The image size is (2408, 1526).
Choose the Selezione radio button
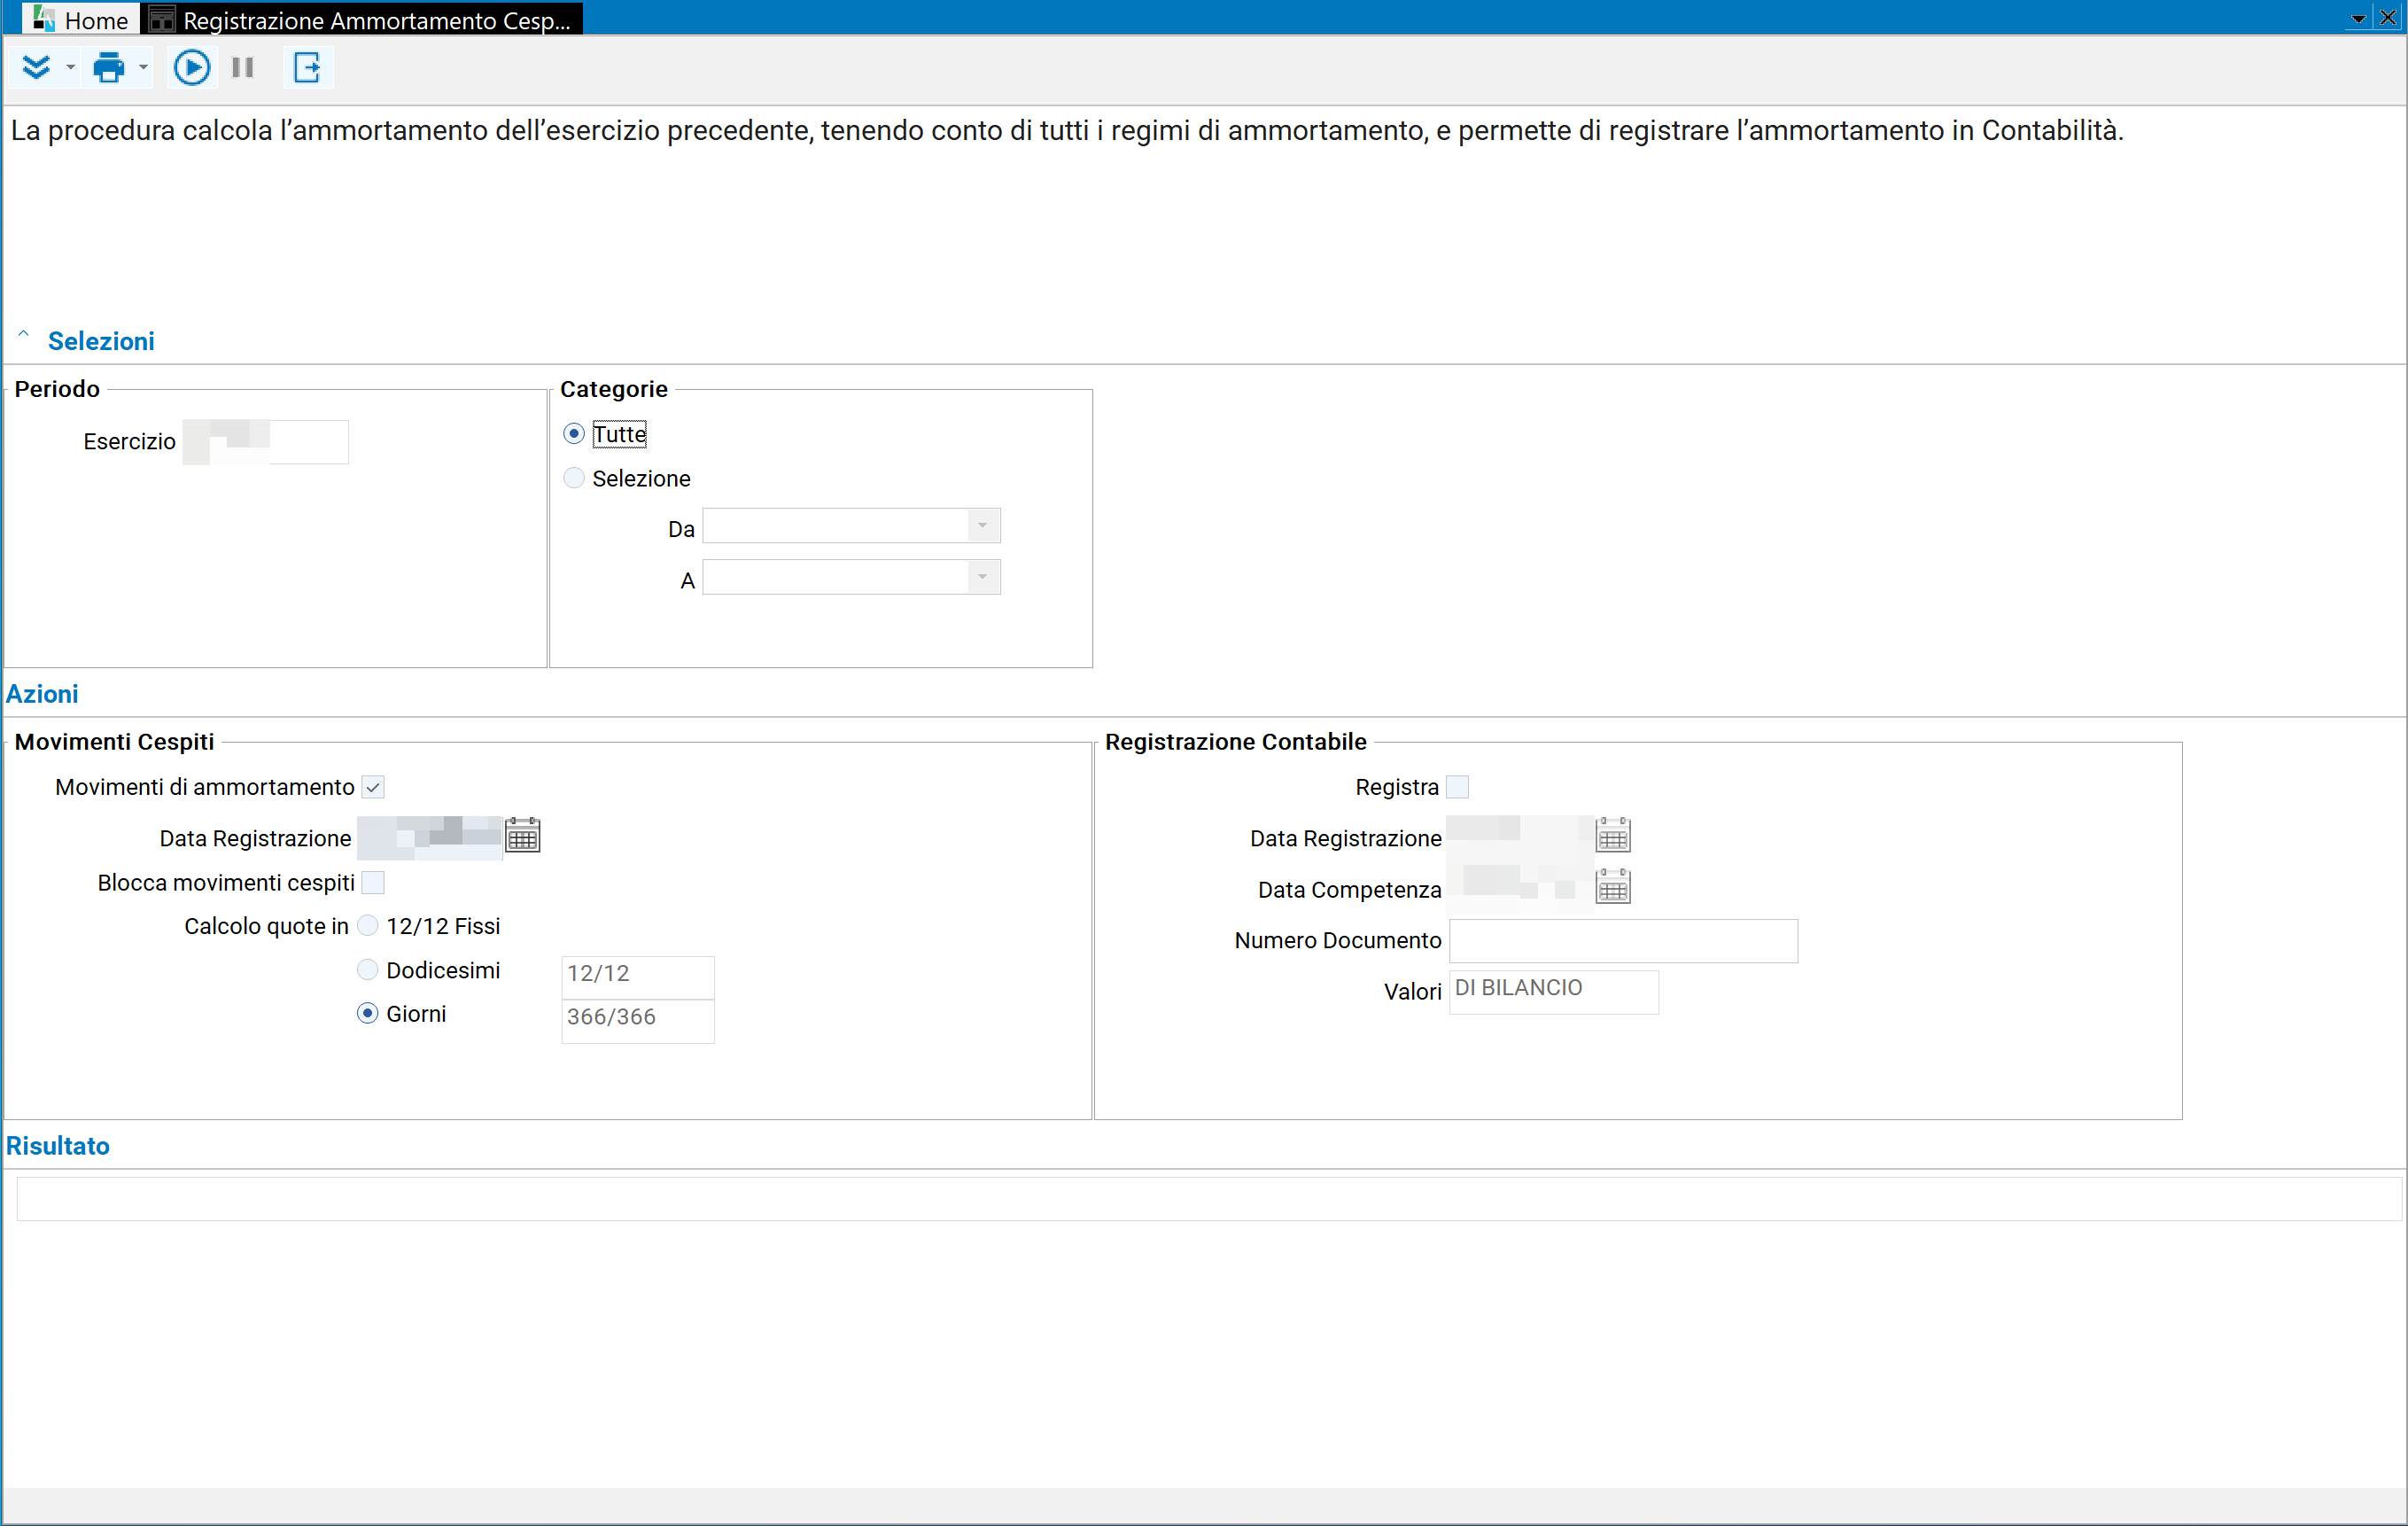coord(574,478)
